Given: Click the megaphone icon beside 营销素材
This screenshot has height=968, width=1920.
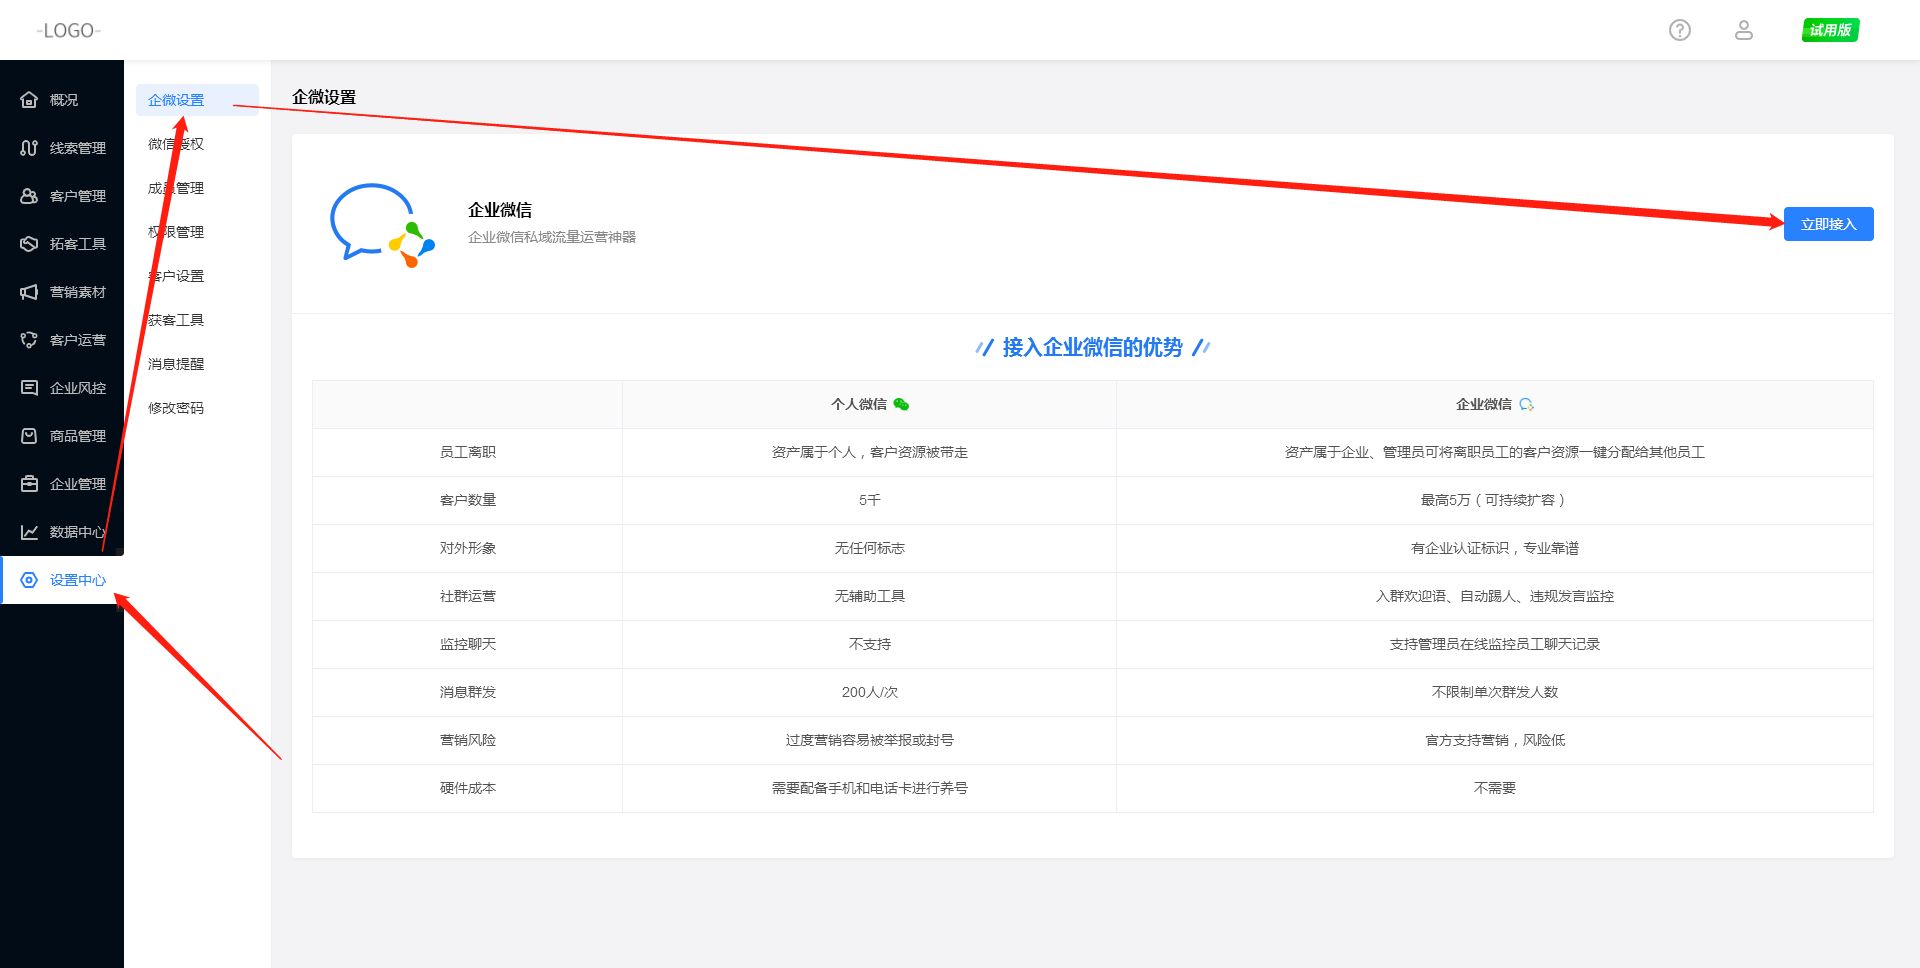Looking at the screenshot, I should 29,292.
